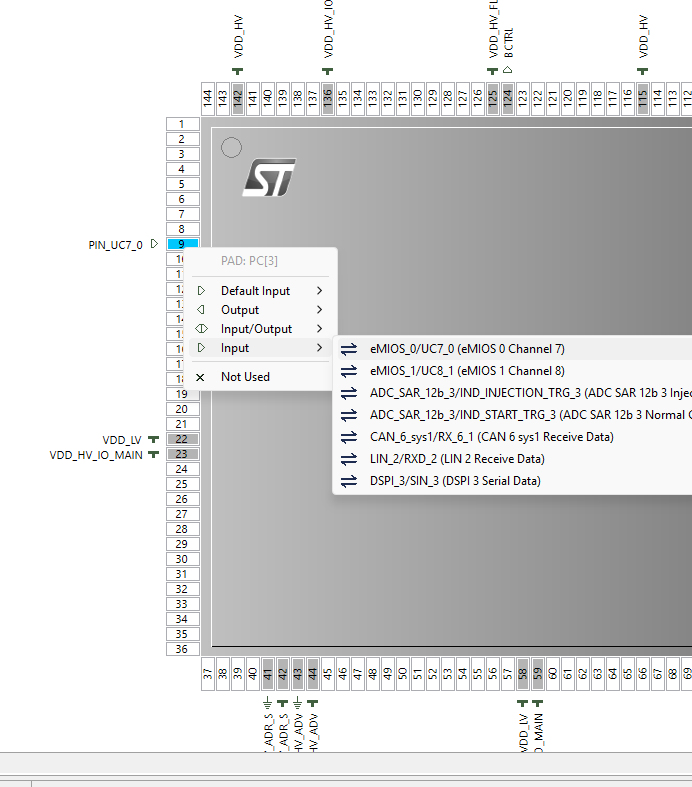This screenshot has width=692, height=787.
Task: Click the Default Input triangle icon
Action: (x=201, y=291)
